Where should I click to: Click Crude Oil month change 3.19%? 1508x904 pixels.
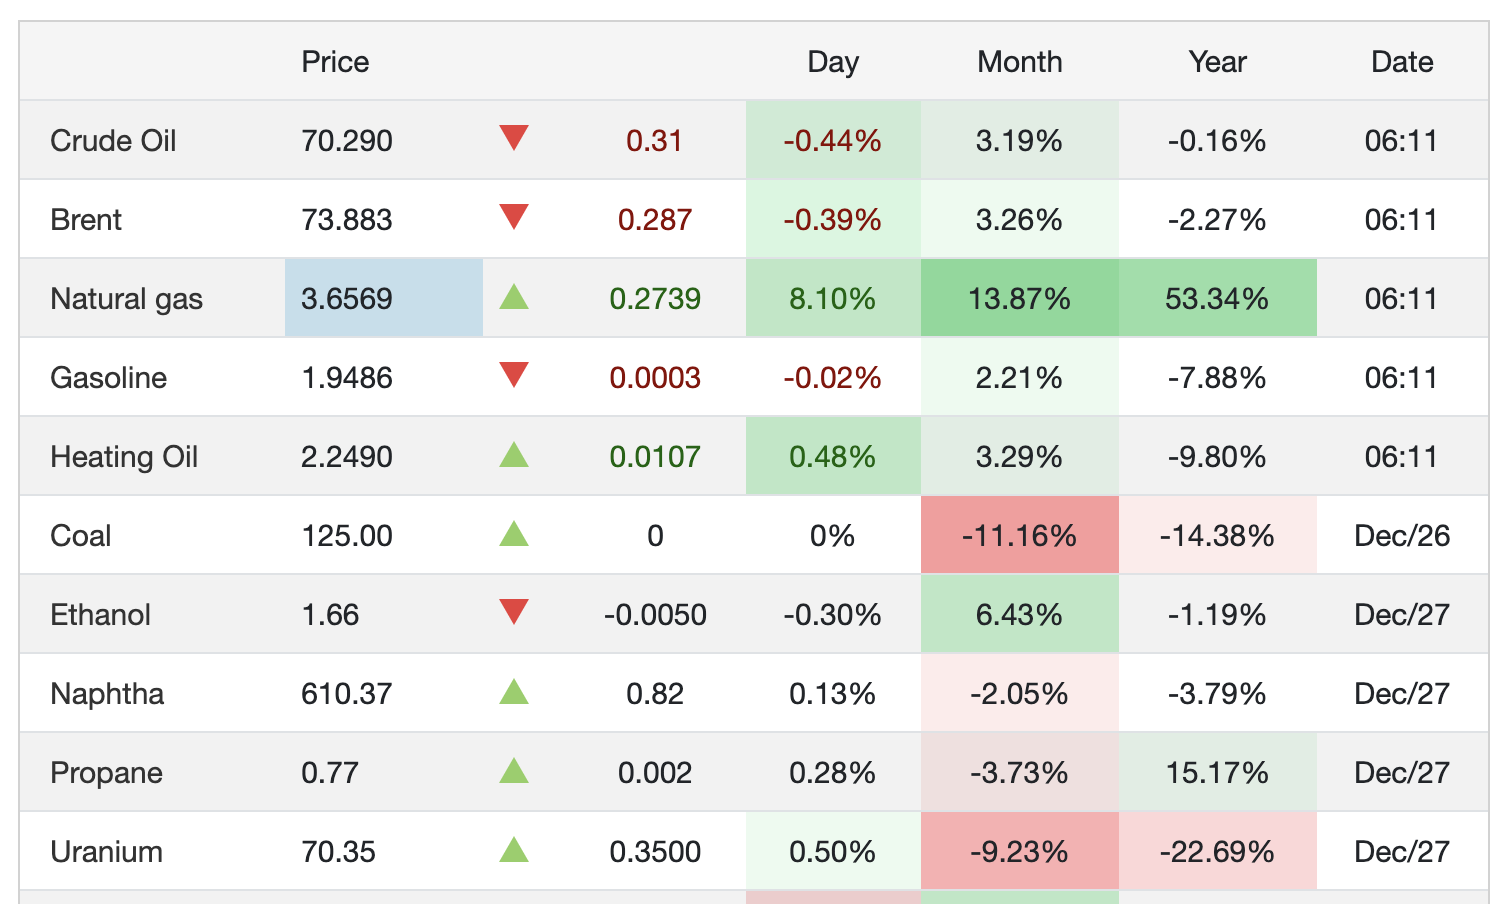[1020, 141]
